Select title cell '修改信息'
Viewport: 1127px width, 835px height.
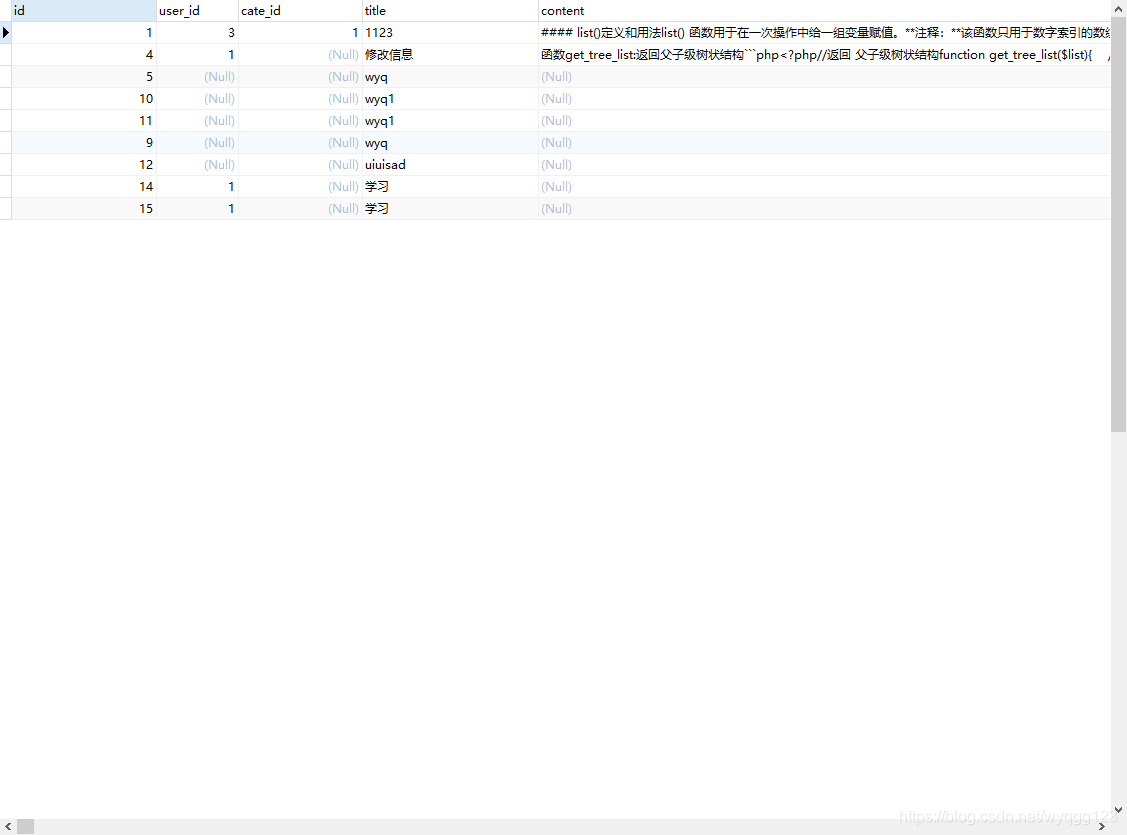(x=450, y=55)
